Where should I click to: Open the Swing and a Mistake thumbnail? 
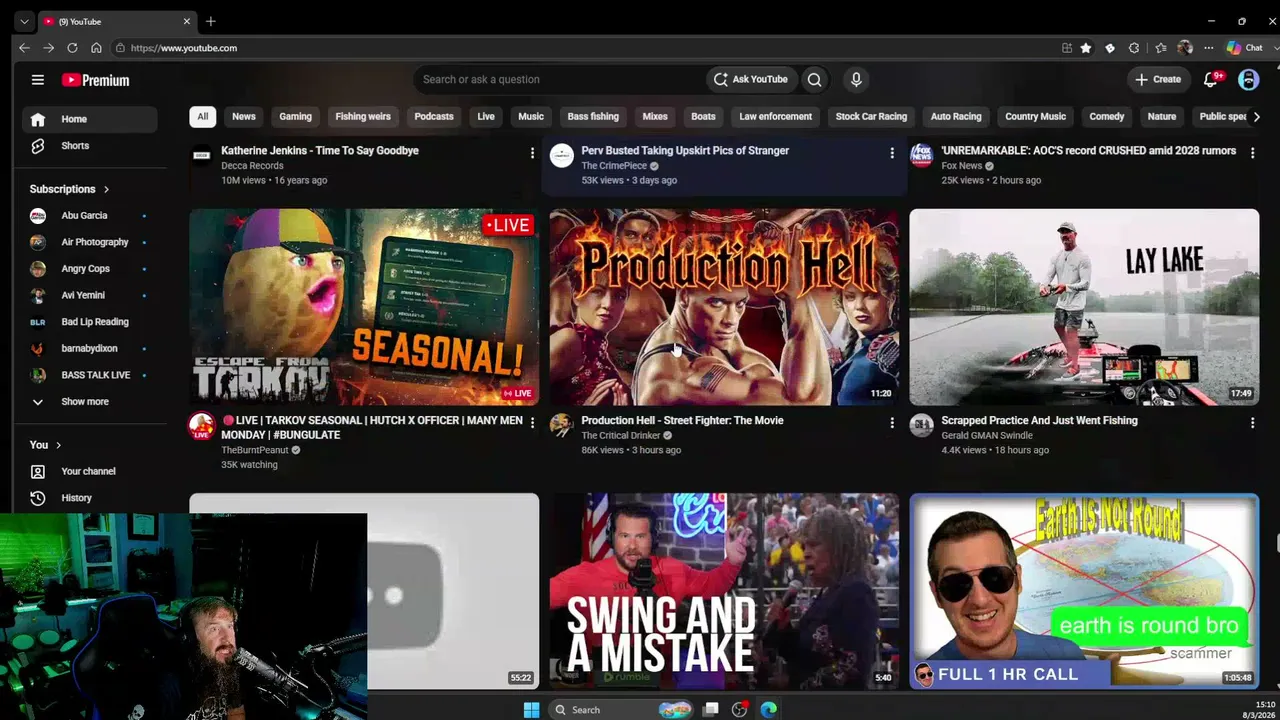724,591
